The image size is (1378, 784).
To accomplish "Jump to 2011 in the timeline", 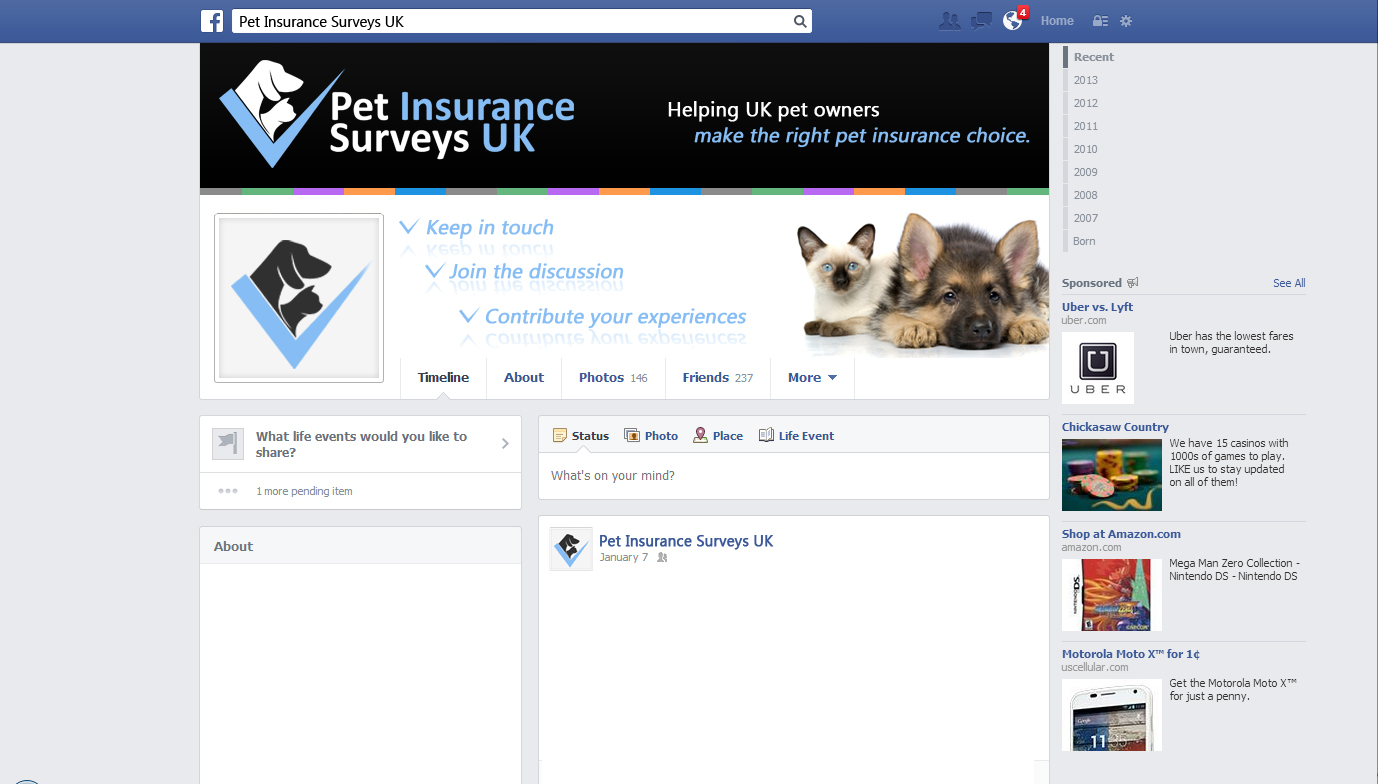I will 1086,126.
